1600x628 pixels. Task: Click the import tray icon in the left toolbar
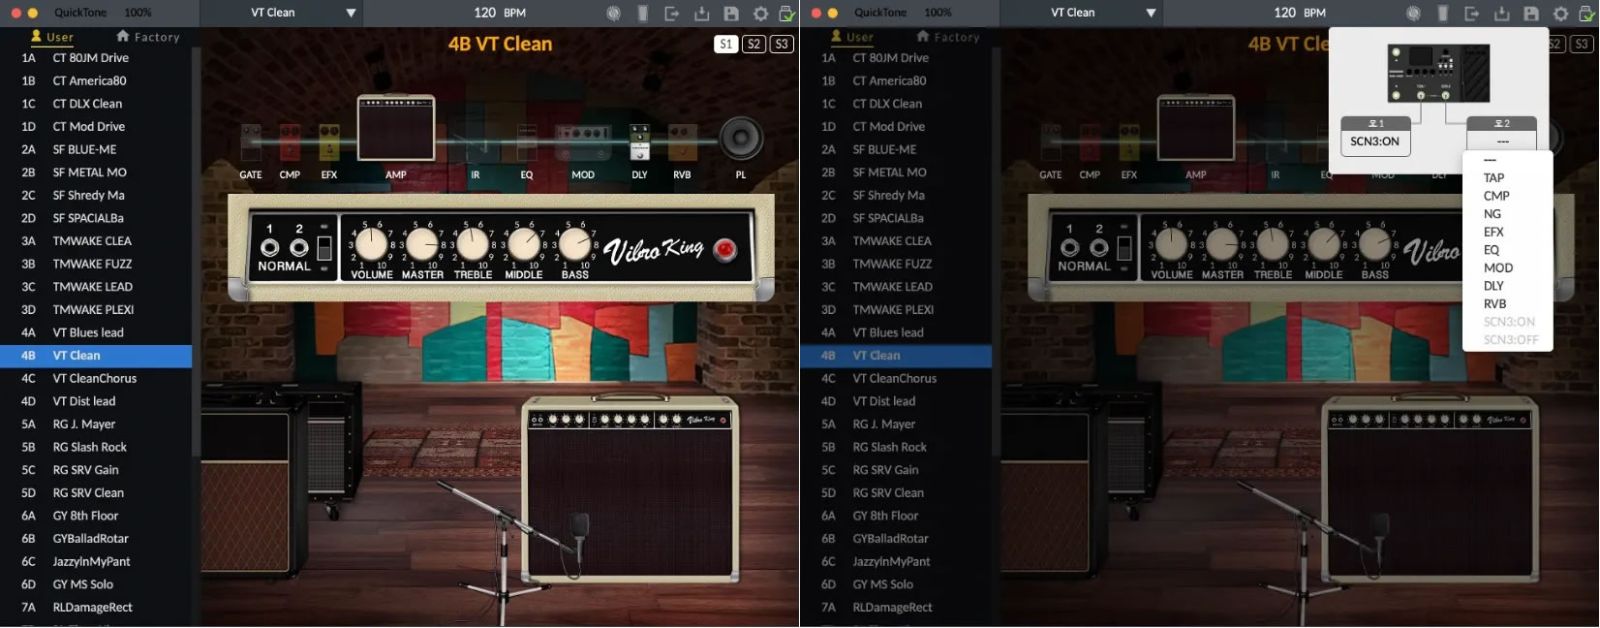701,13
